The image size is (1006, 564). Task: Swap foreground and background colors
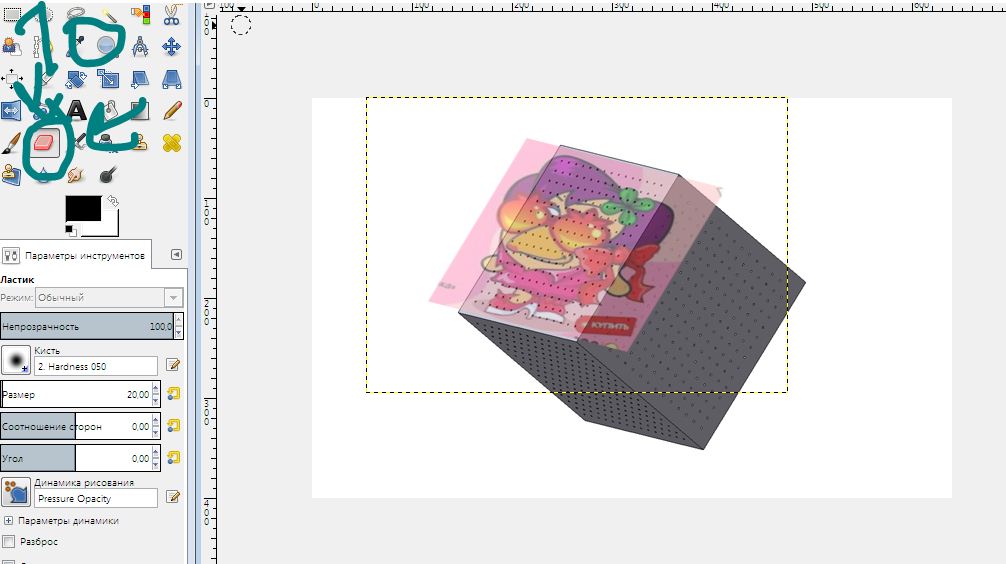click(112, 201)
